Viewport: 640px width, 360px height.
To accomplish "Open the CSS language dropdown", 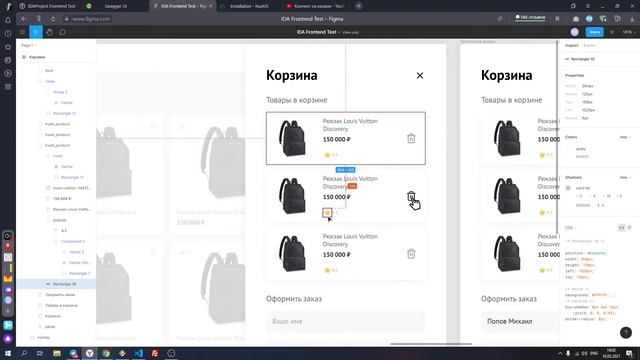I will [x=571, y=227].
